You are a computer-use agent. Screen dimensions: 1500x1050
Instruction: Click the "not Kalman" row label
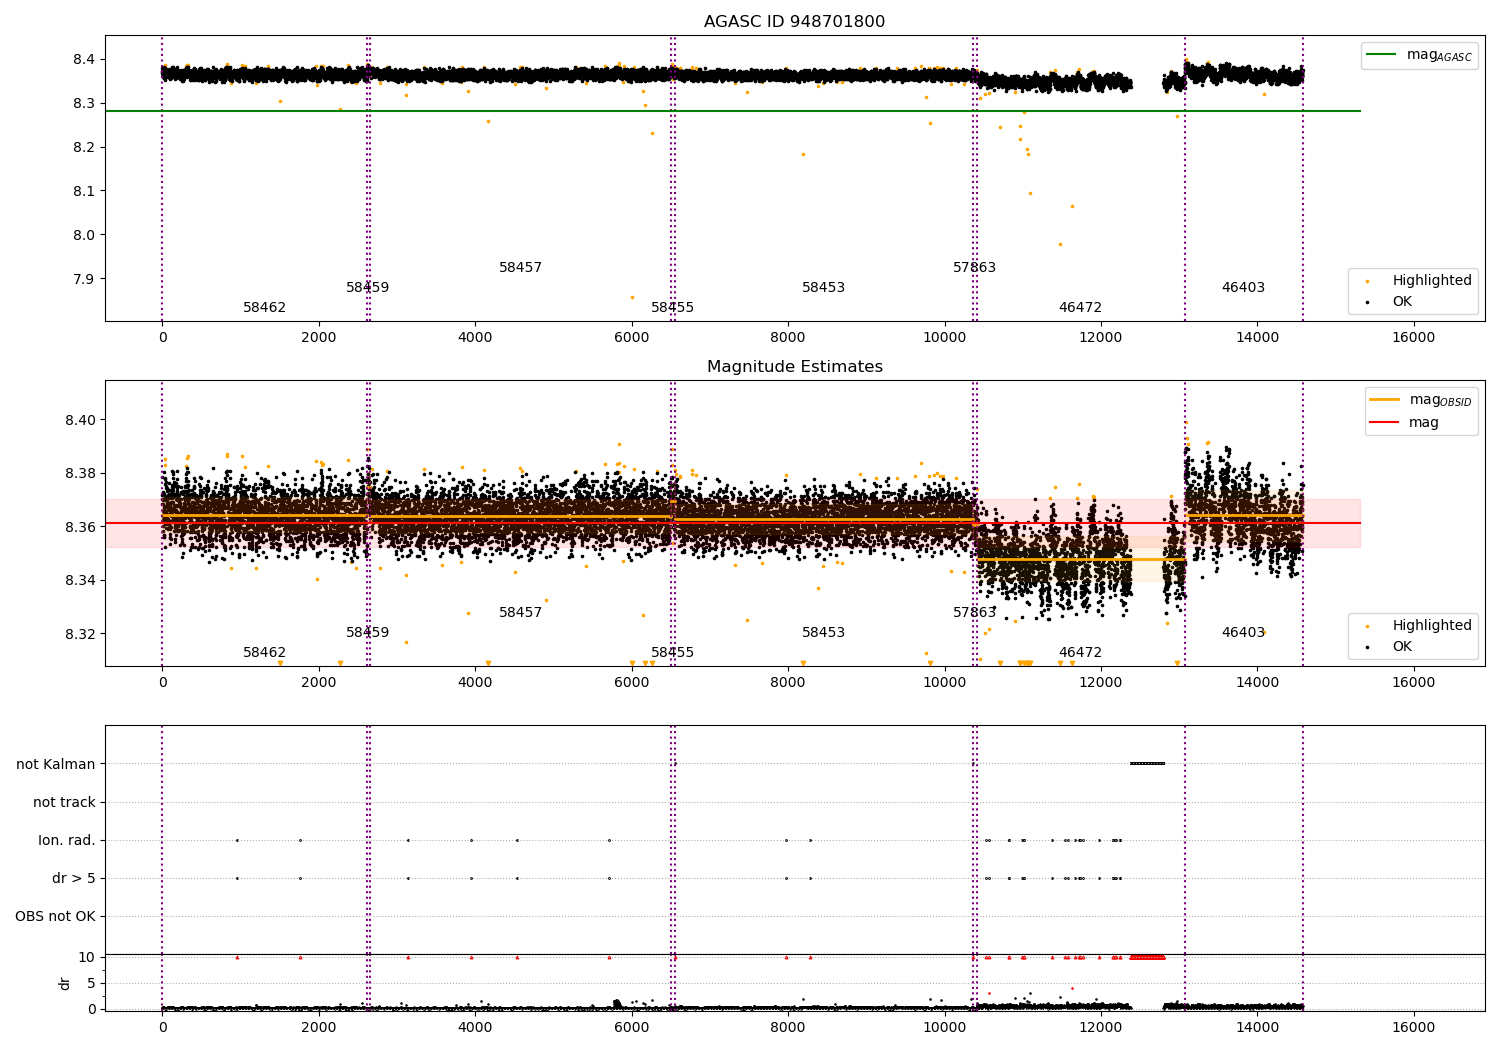56,764
